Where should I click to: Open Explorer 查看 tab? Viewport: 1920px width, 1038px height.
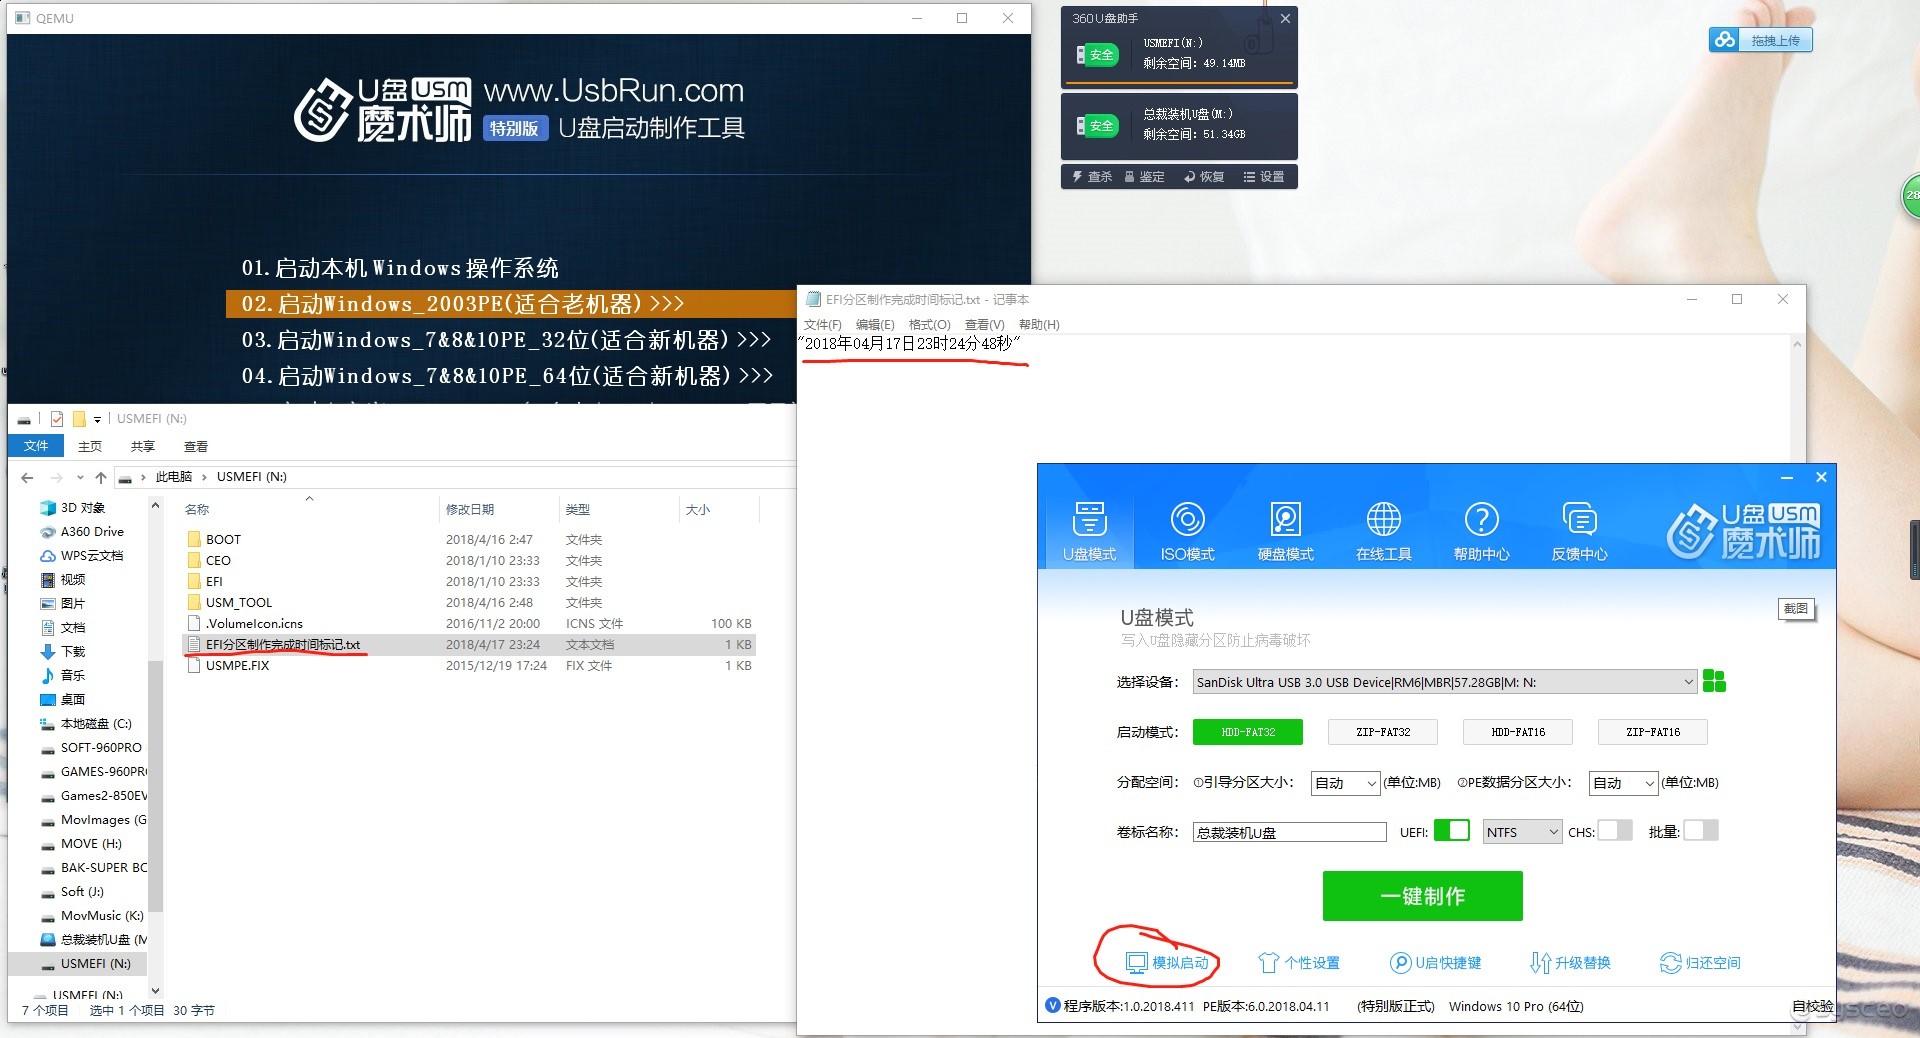click(196, 446)
